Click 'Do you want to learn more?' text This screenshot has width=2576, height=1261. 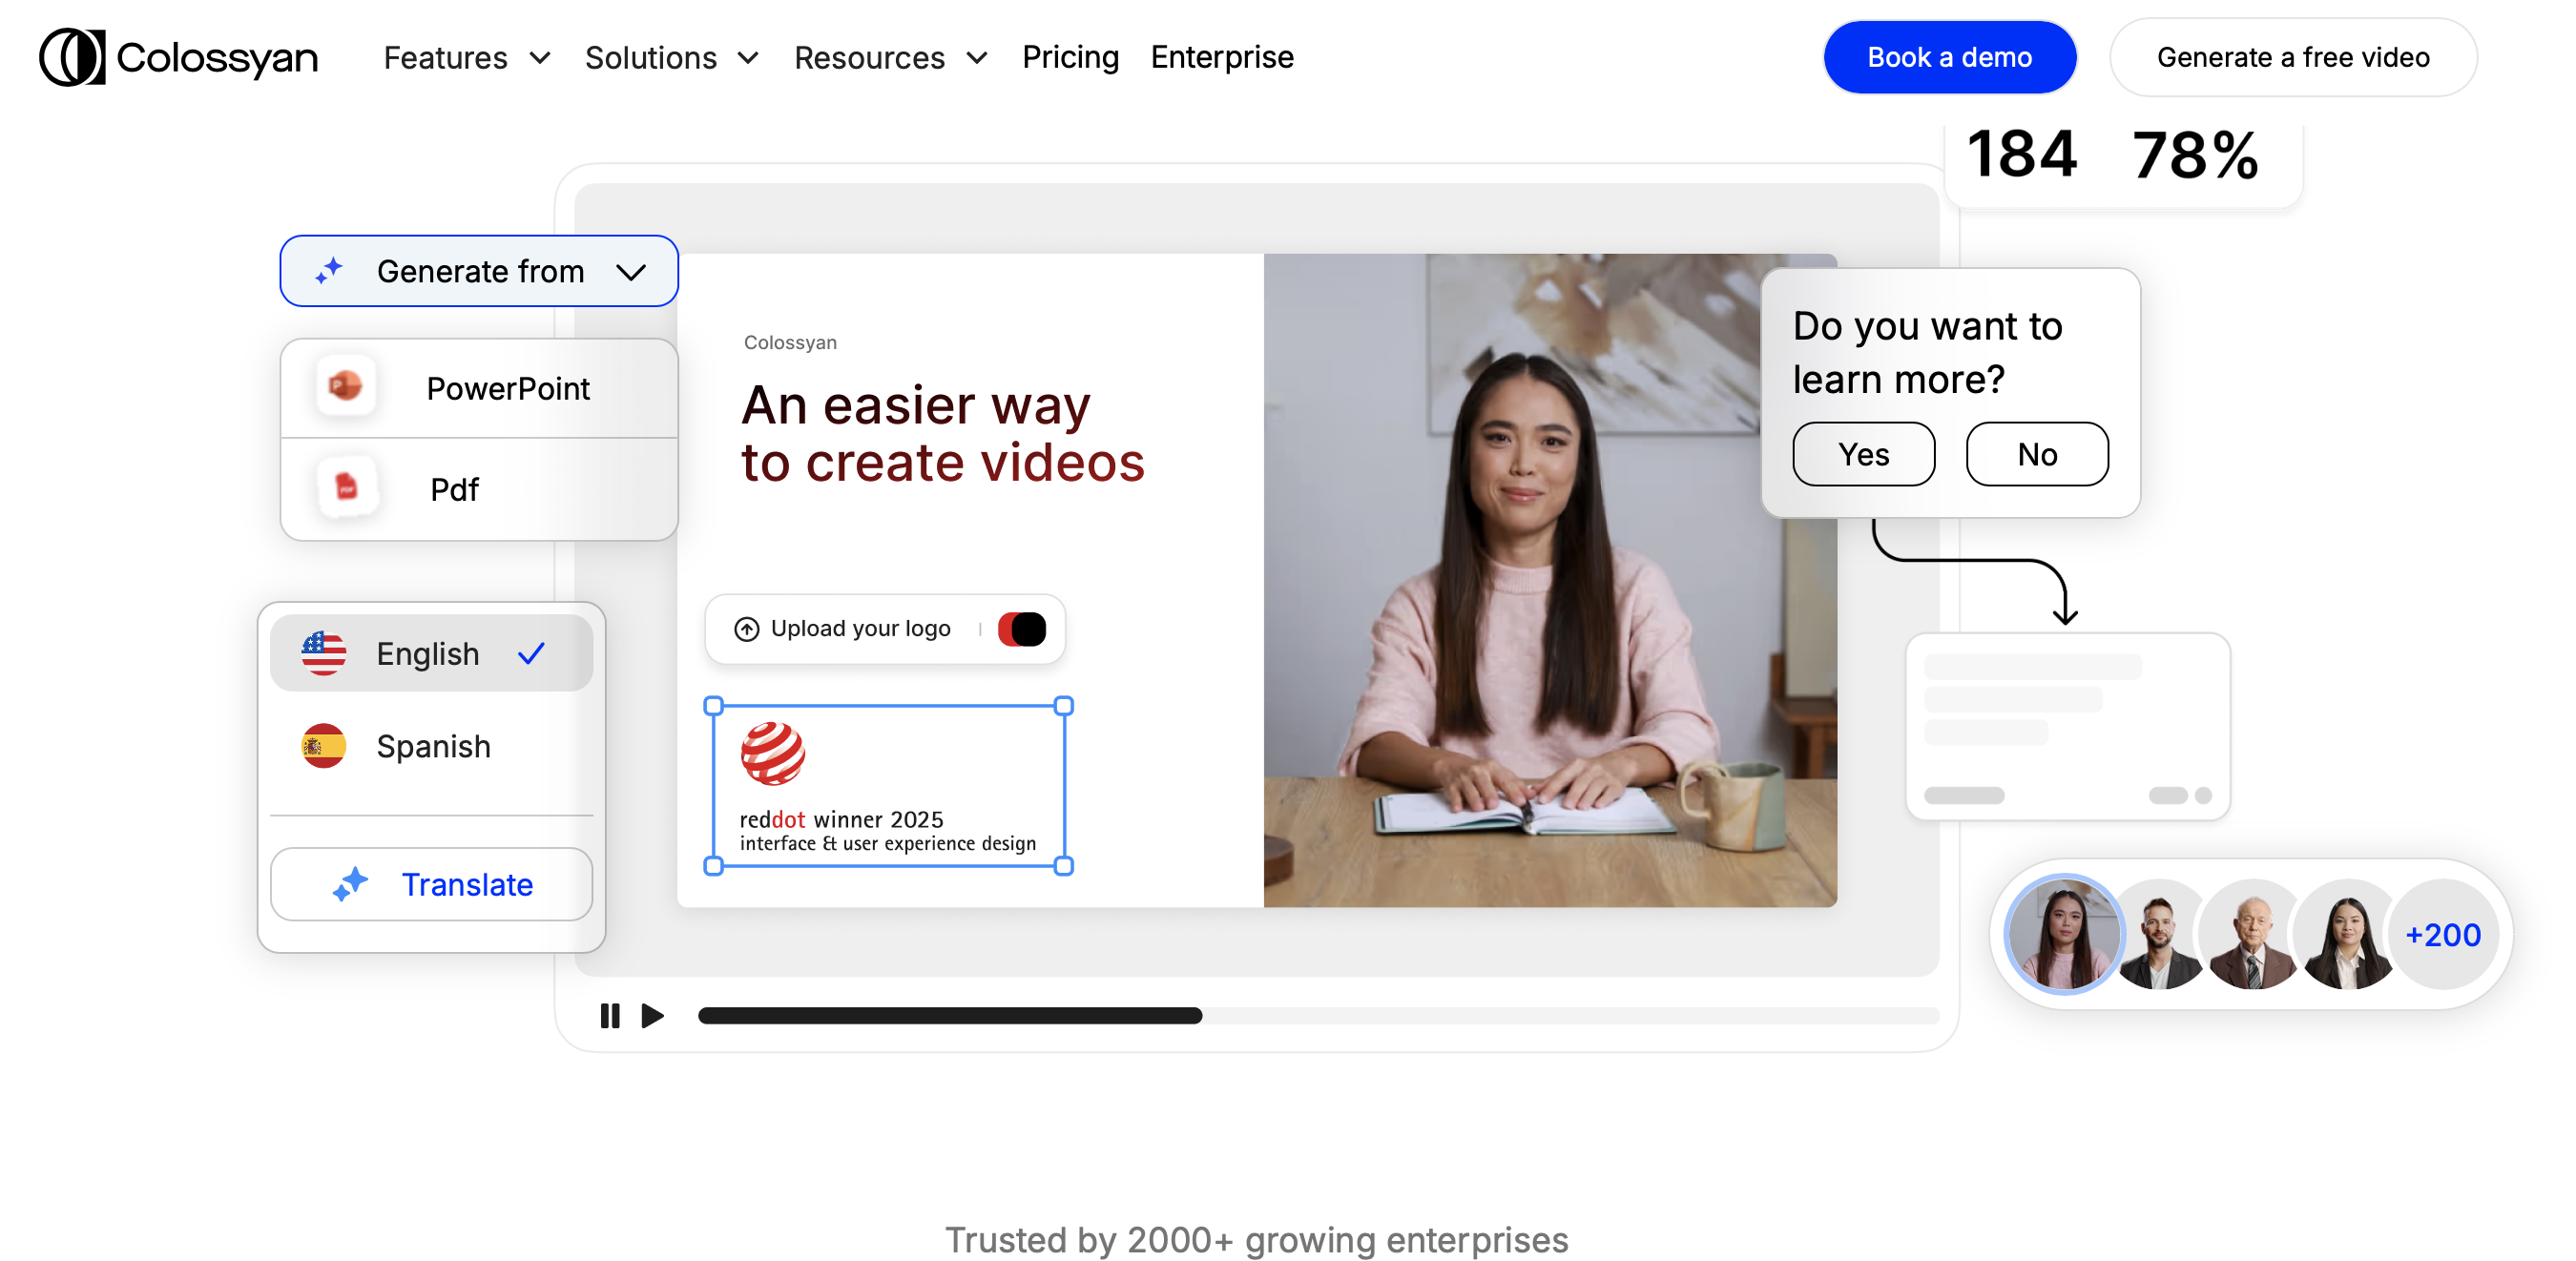1927,352
